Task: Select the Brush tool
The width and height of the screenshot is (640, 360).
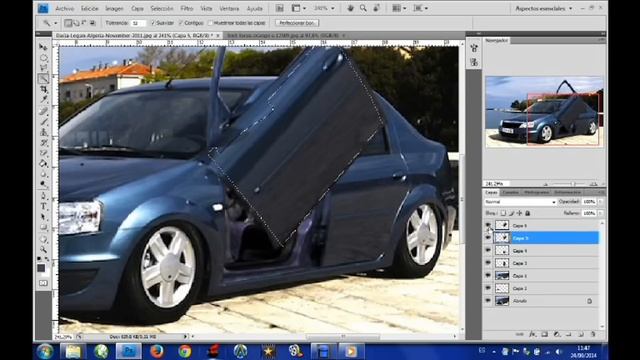Action: [43, 122]
